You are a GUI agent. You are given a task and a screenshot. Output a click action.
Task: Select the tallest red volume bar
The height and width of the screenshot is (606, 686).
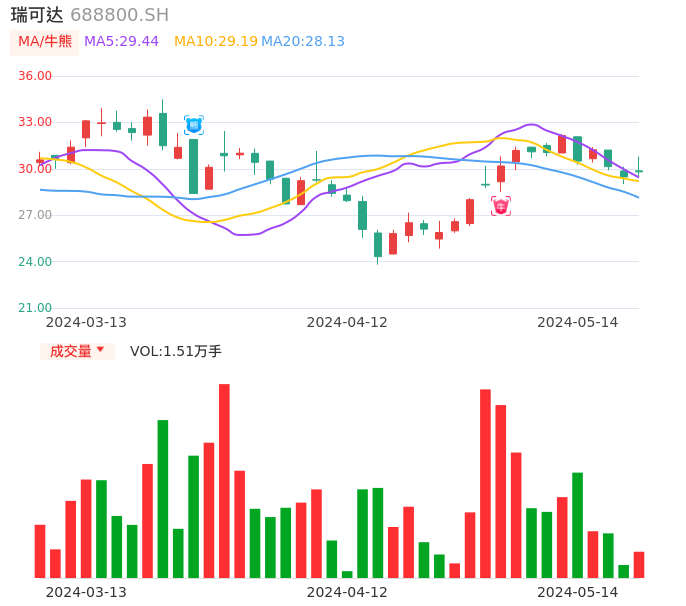point(224,480)
